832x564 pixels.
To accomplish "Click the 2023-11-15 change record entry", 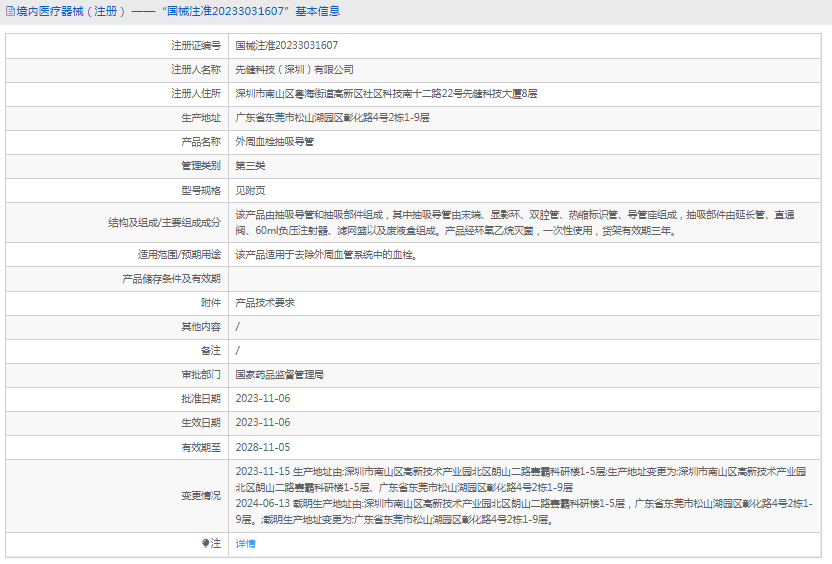I will point(521,479).
